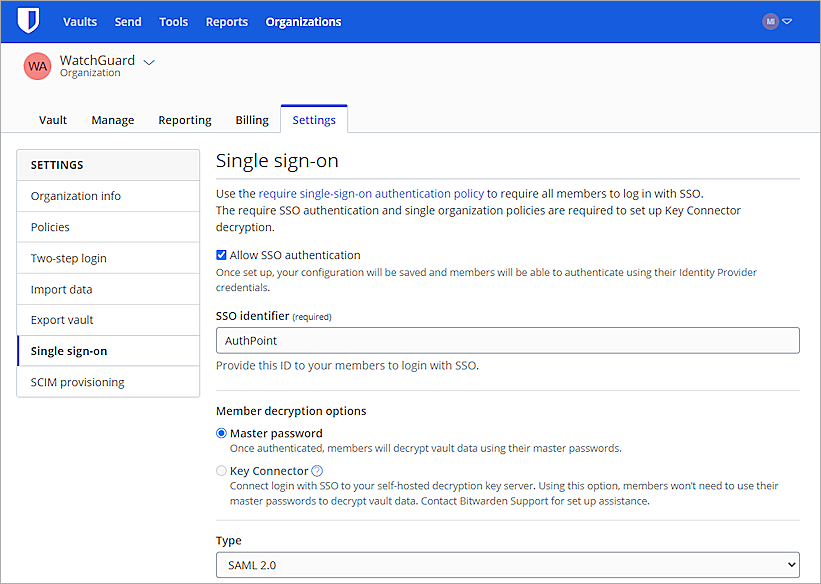Screen dimensions: 821x584
Task: Switch to the Billing tab
Action: coord(251,119)
